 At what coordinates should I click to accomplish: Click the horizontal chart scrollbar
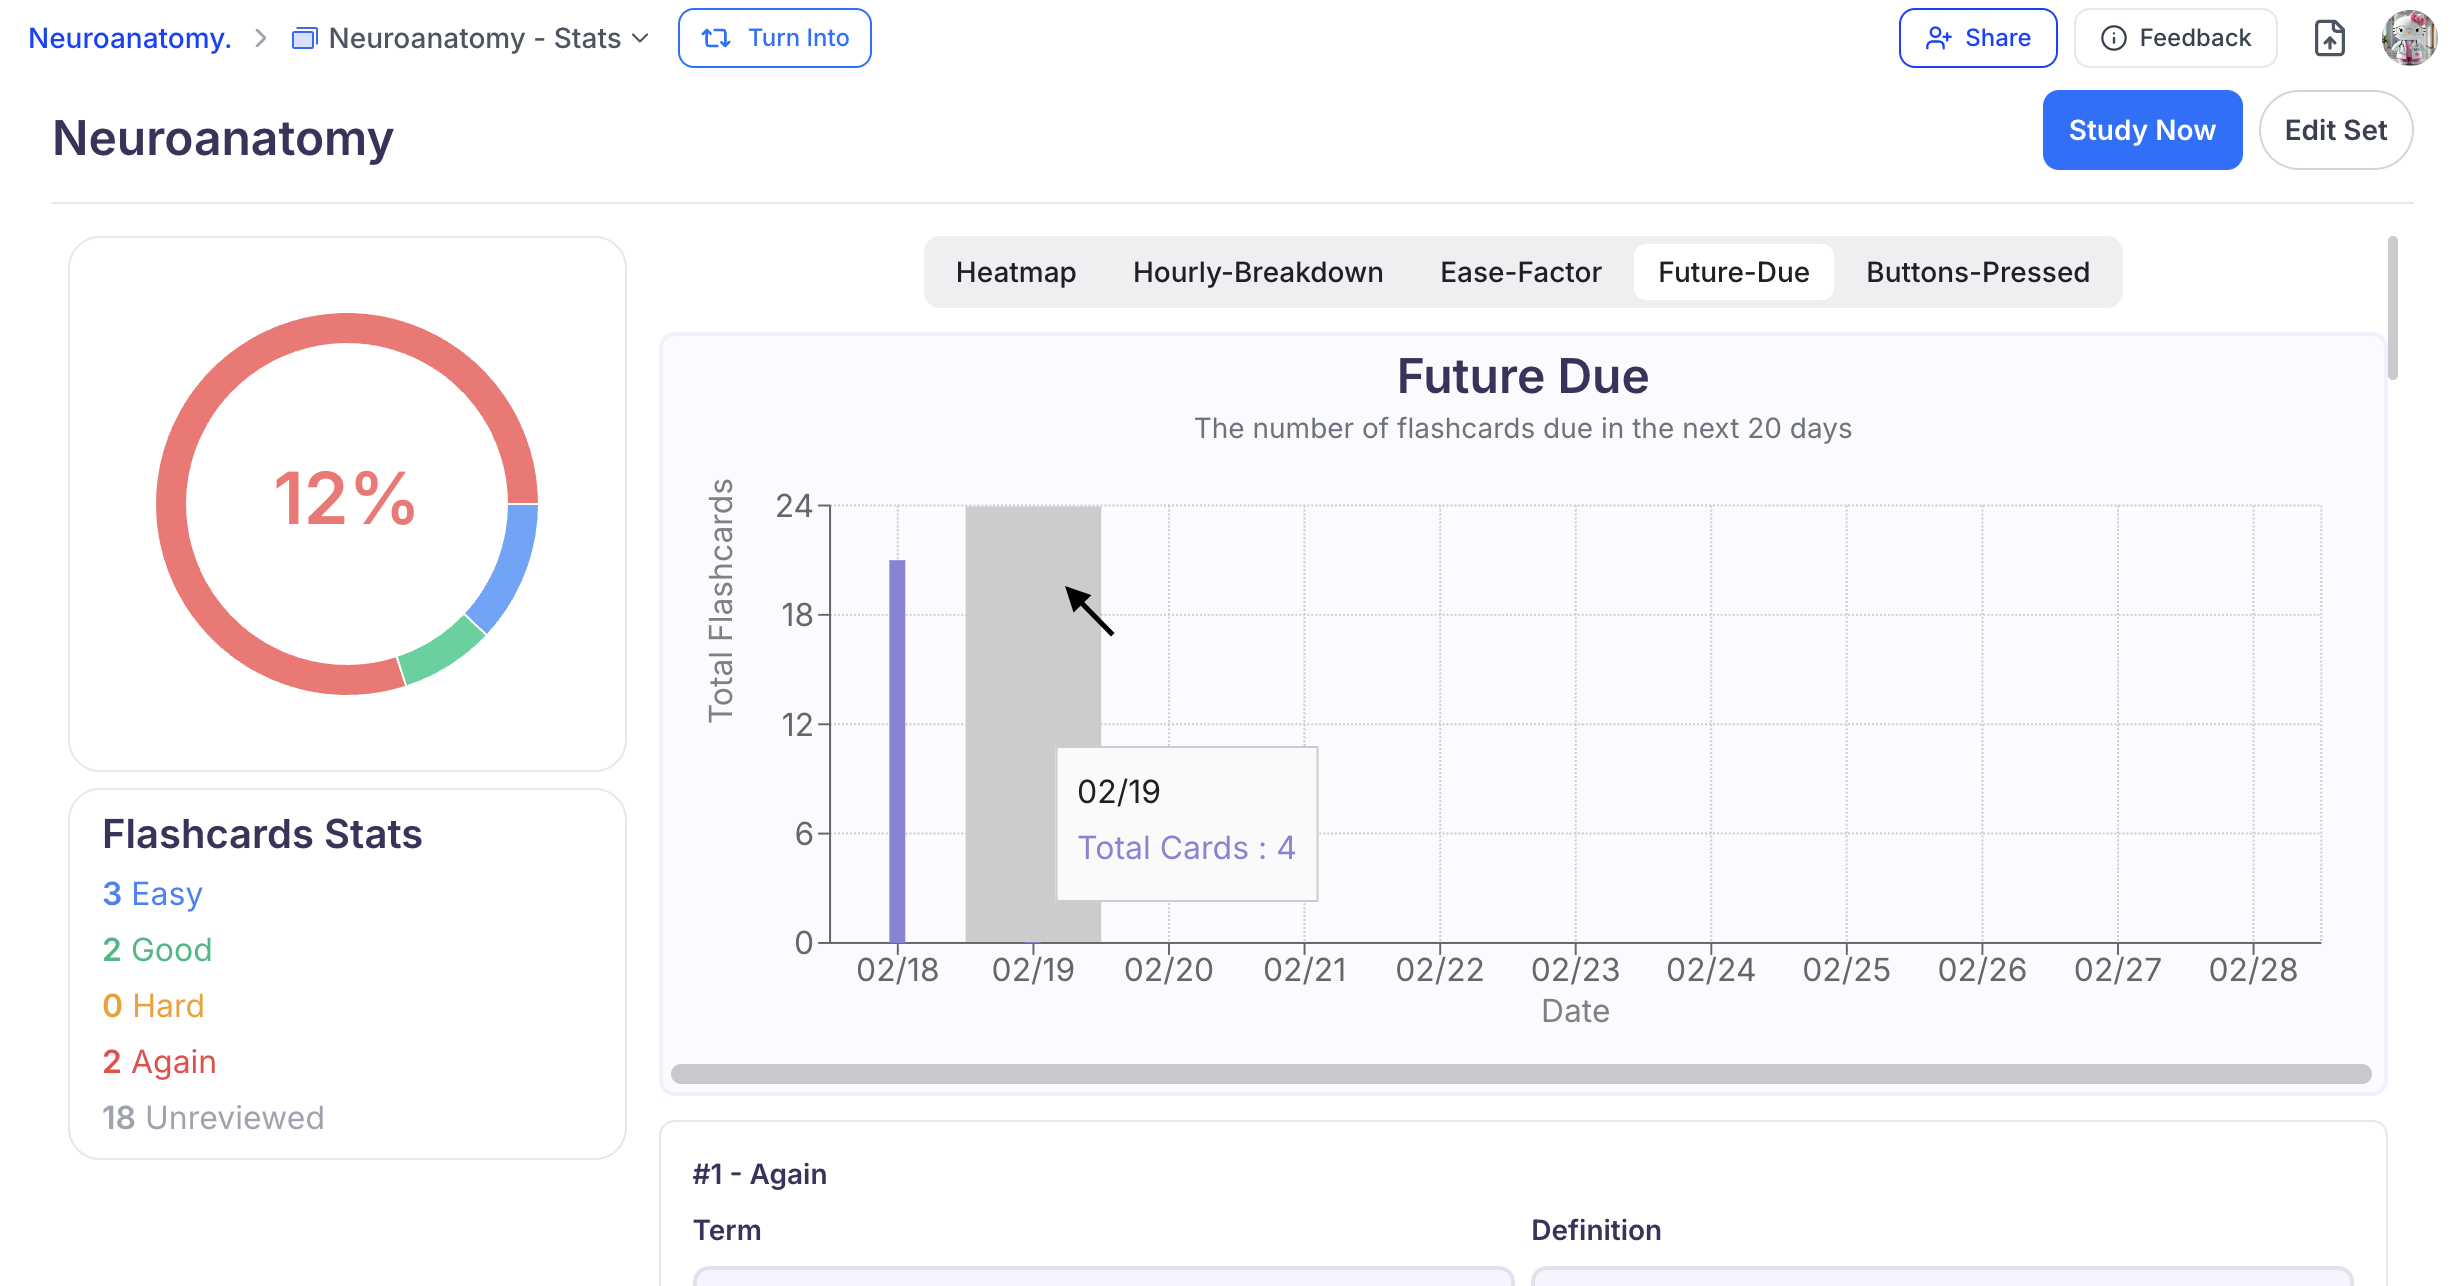click(x=1520, y=1074)
